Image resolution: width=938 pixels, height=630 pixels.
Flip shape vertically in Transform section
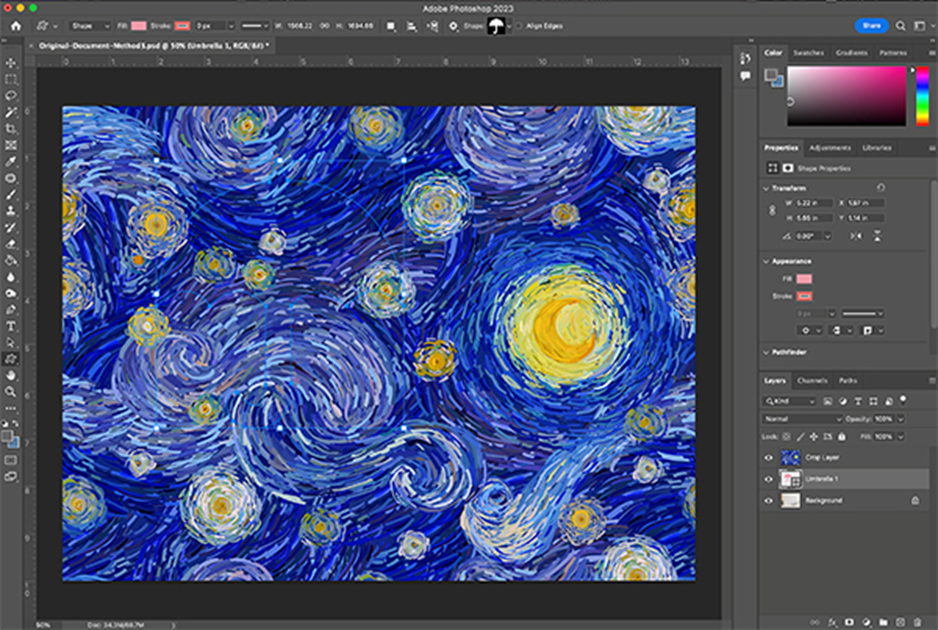pos(877,236)
